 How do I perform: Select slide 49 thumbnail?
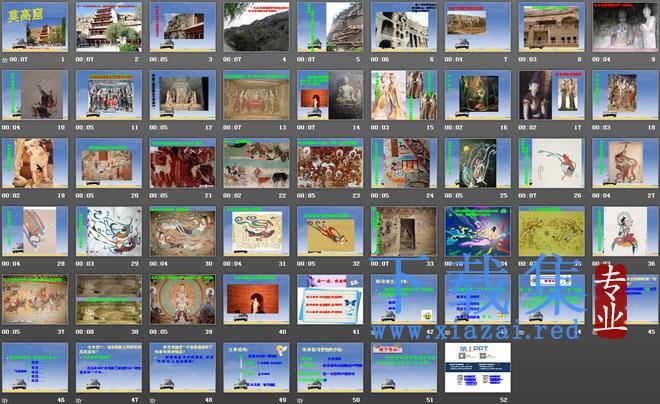click(x=256, y=368)
